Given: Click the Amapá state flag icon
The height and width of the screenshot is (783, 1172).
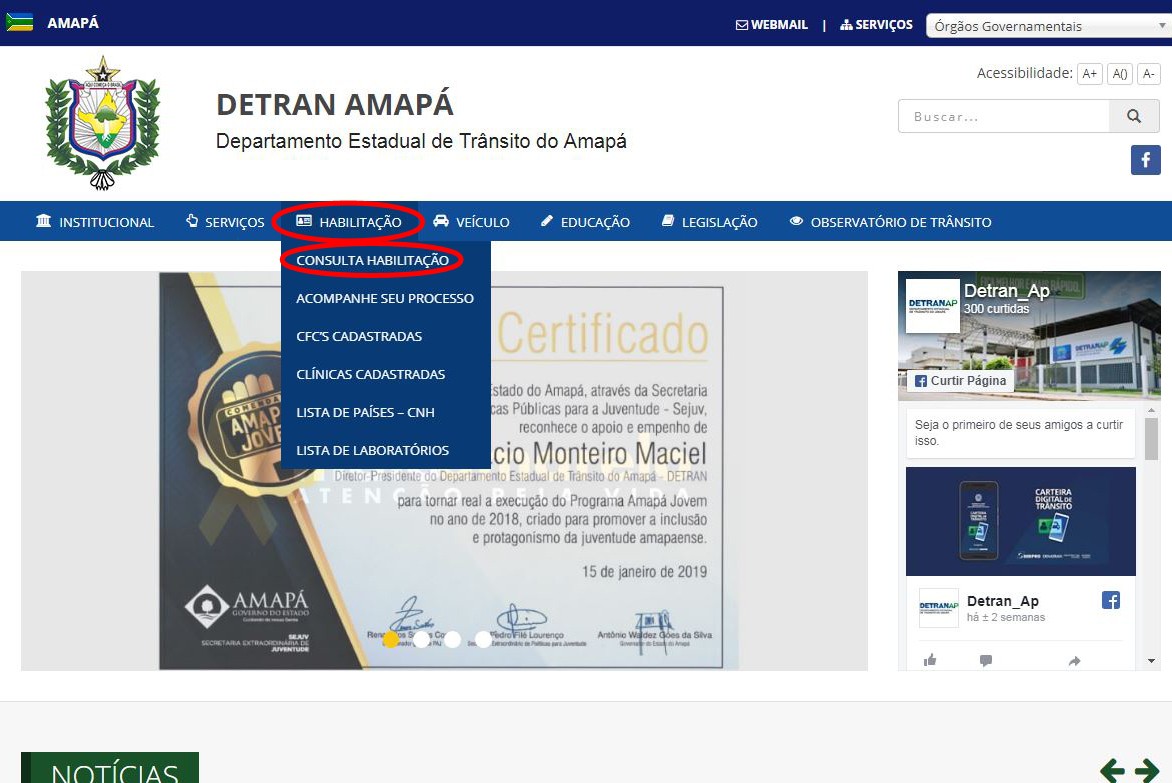Looking at the screenshot, I should coord(19,22).
